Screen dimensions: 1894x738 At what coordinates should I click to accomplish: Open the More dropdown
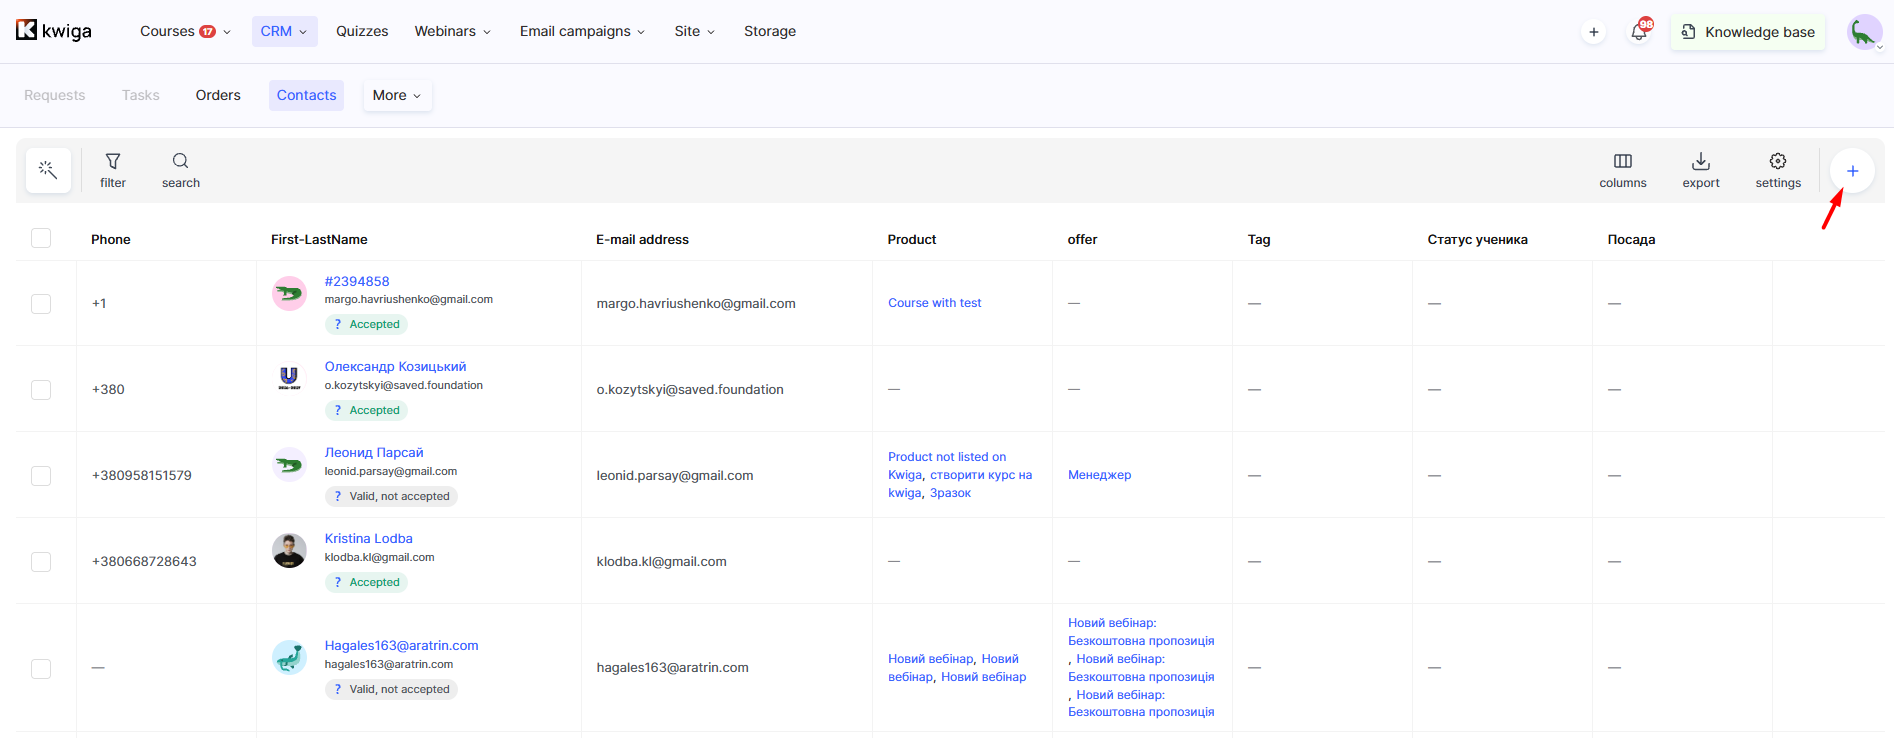[x=397, y=95]
